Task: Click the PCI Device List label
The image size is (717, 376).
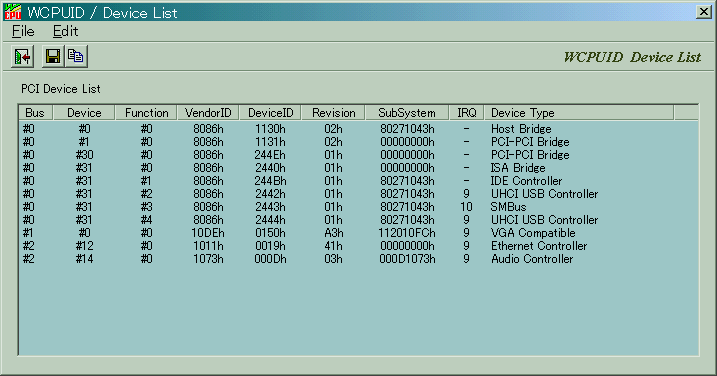Action: 61,89
